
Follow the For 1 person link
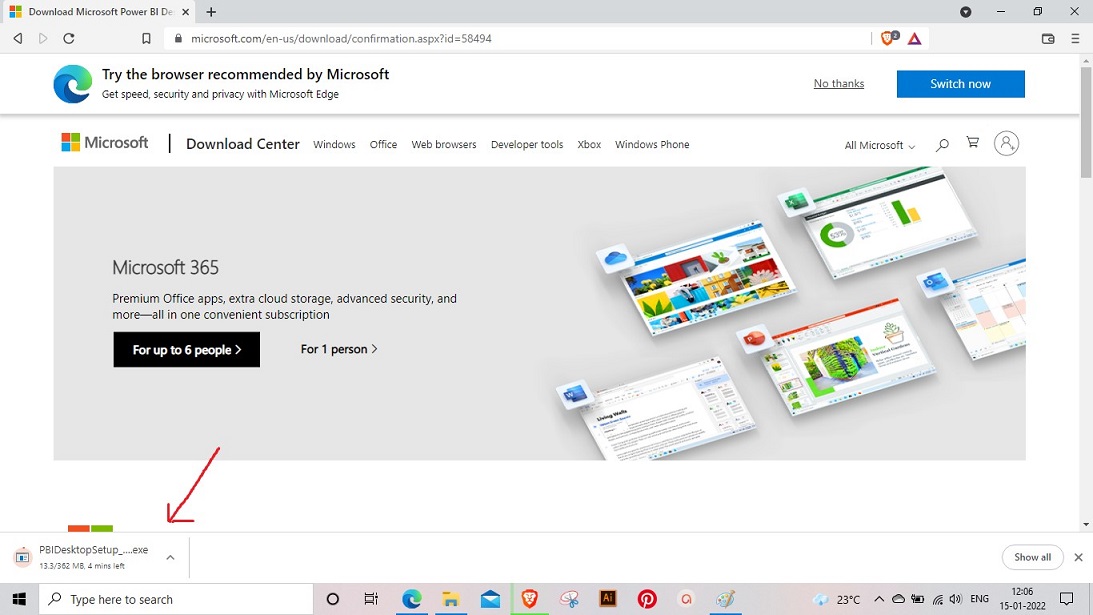[x=339, y=349]
